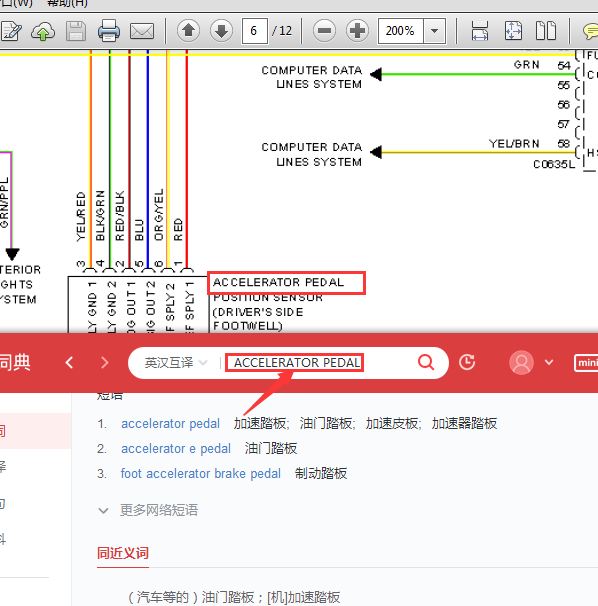Click the fit one full page icon
The image size is (598, 606).
click(x=513, y=31)
